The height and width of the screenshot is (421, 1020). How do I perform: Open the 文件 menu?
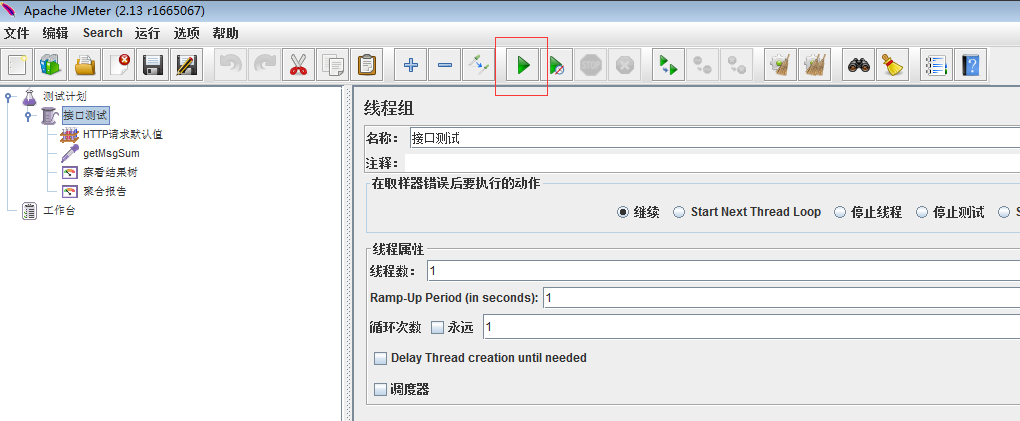[16, 33]
